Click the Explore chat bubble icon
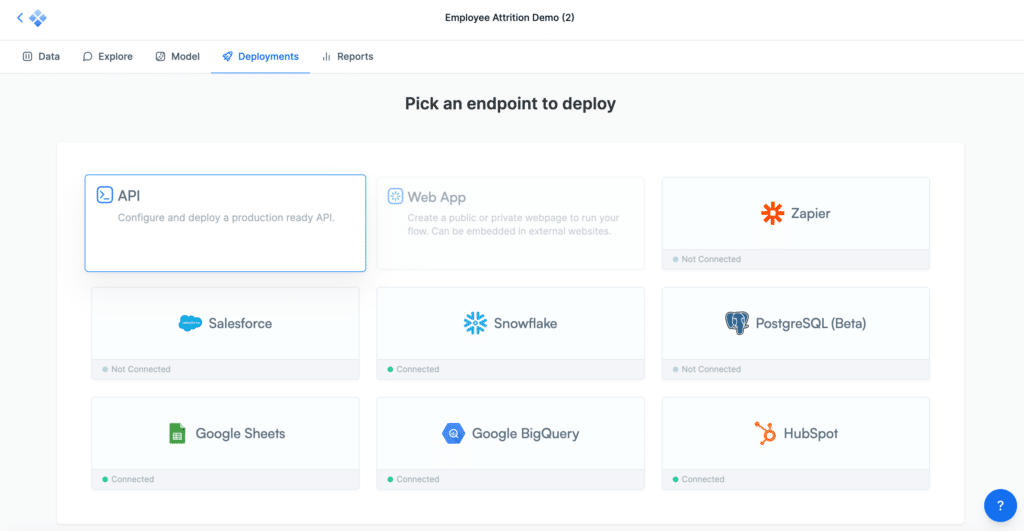This screenshot has width=1024, height=531. (88, 57)
